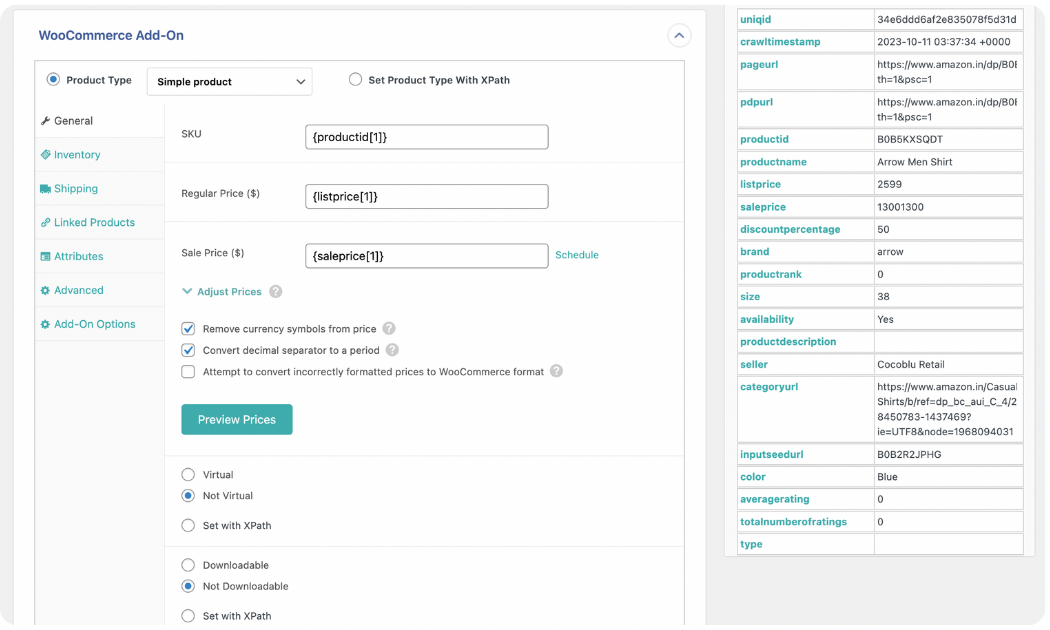Screen dimensions: 1050x630
Task: Select the Virtual radio button
Action: tap(188, 474)
